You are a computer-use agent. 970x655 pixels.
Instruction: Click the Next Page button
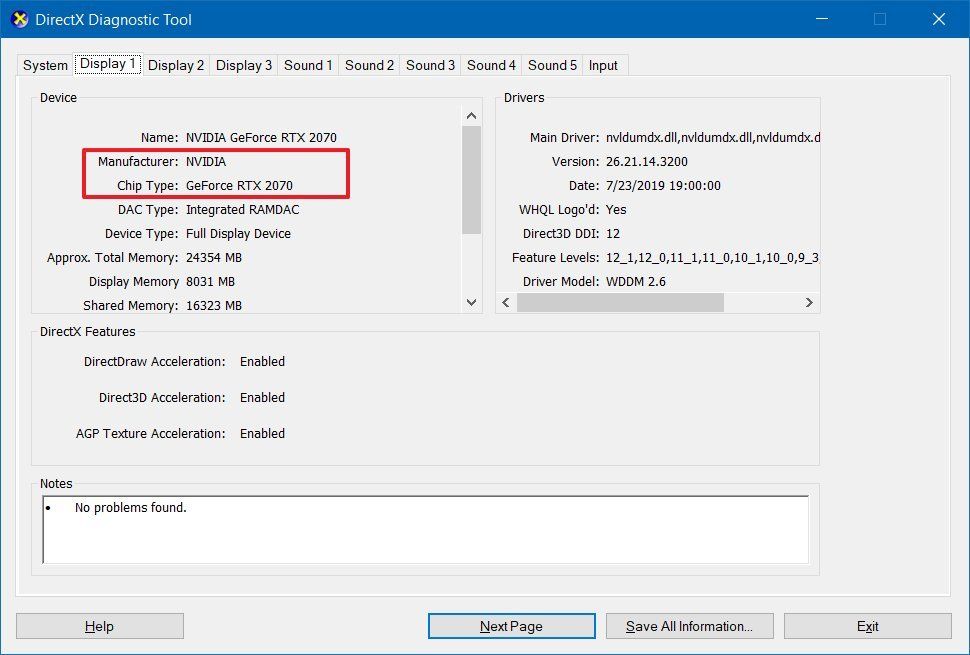click(x=511, y=625)
